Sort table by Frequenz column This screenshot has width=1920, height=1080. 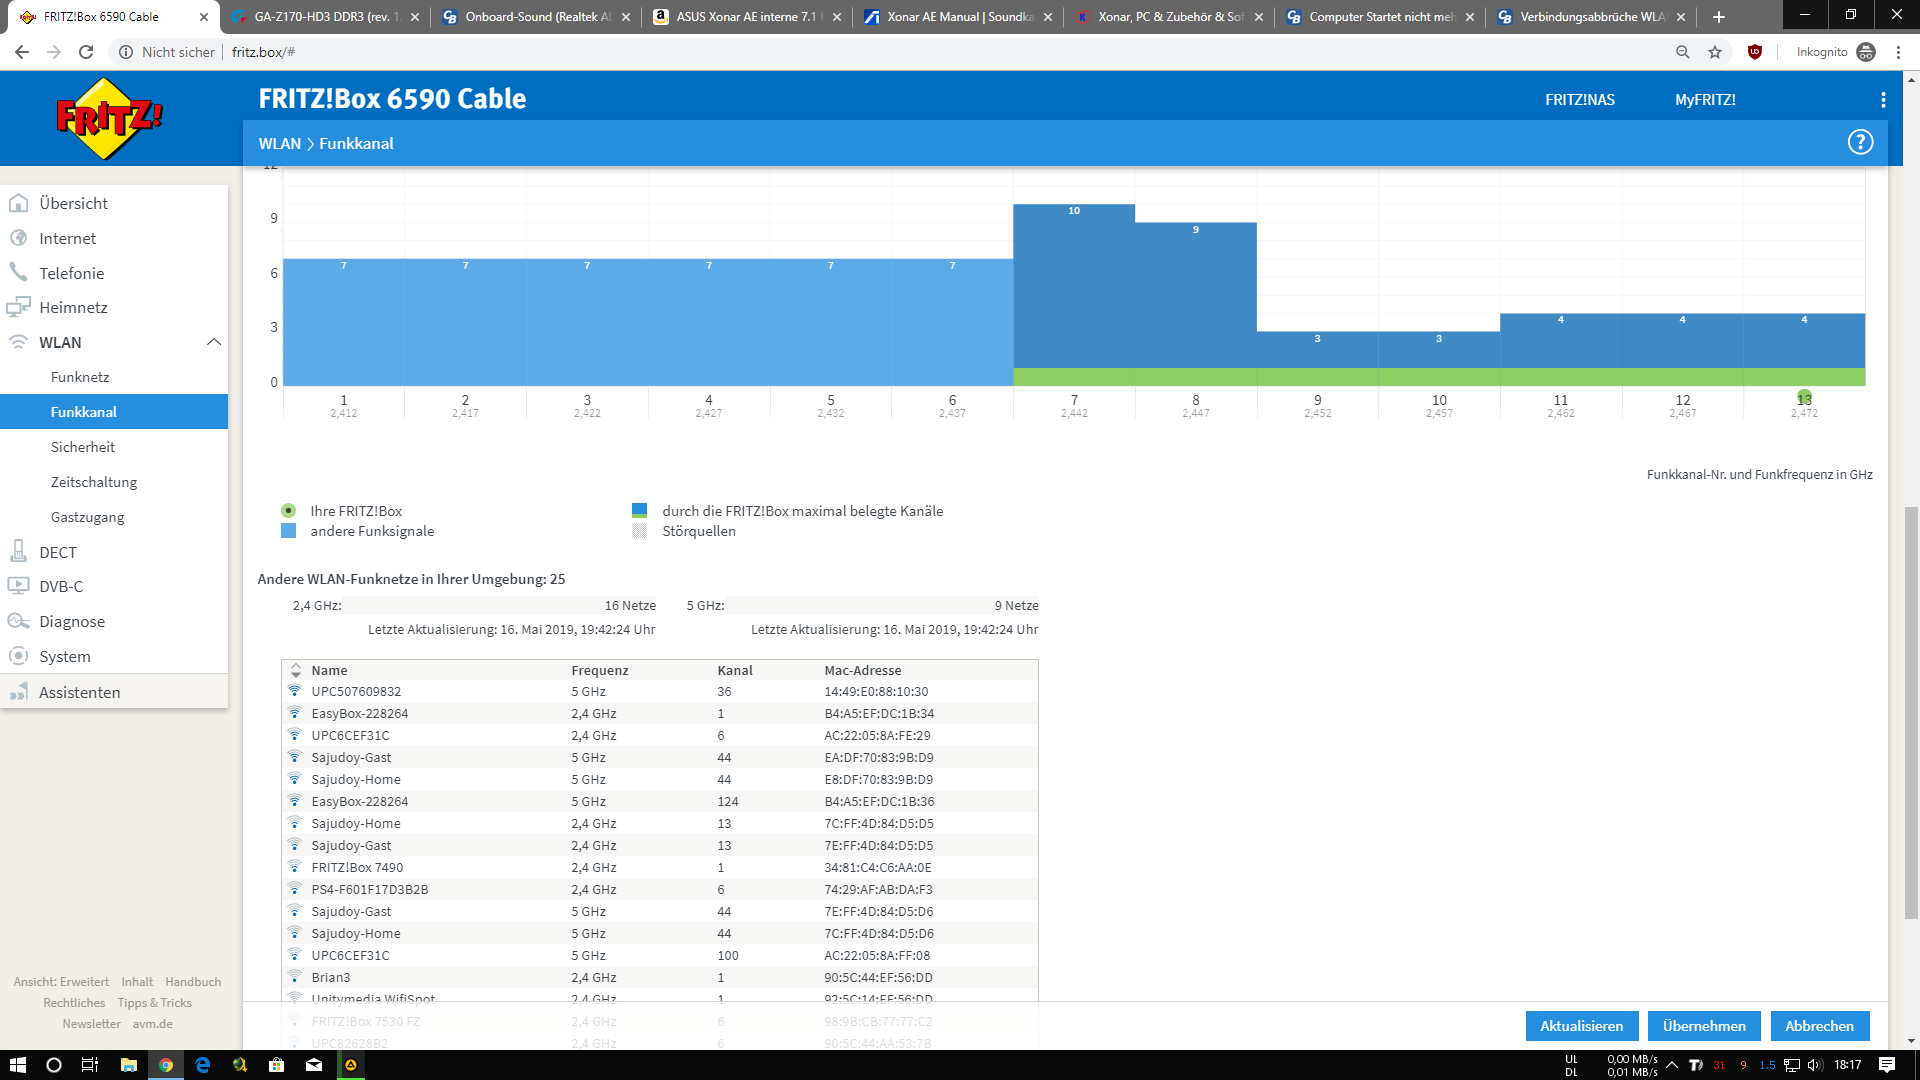(x=600, y=670)
